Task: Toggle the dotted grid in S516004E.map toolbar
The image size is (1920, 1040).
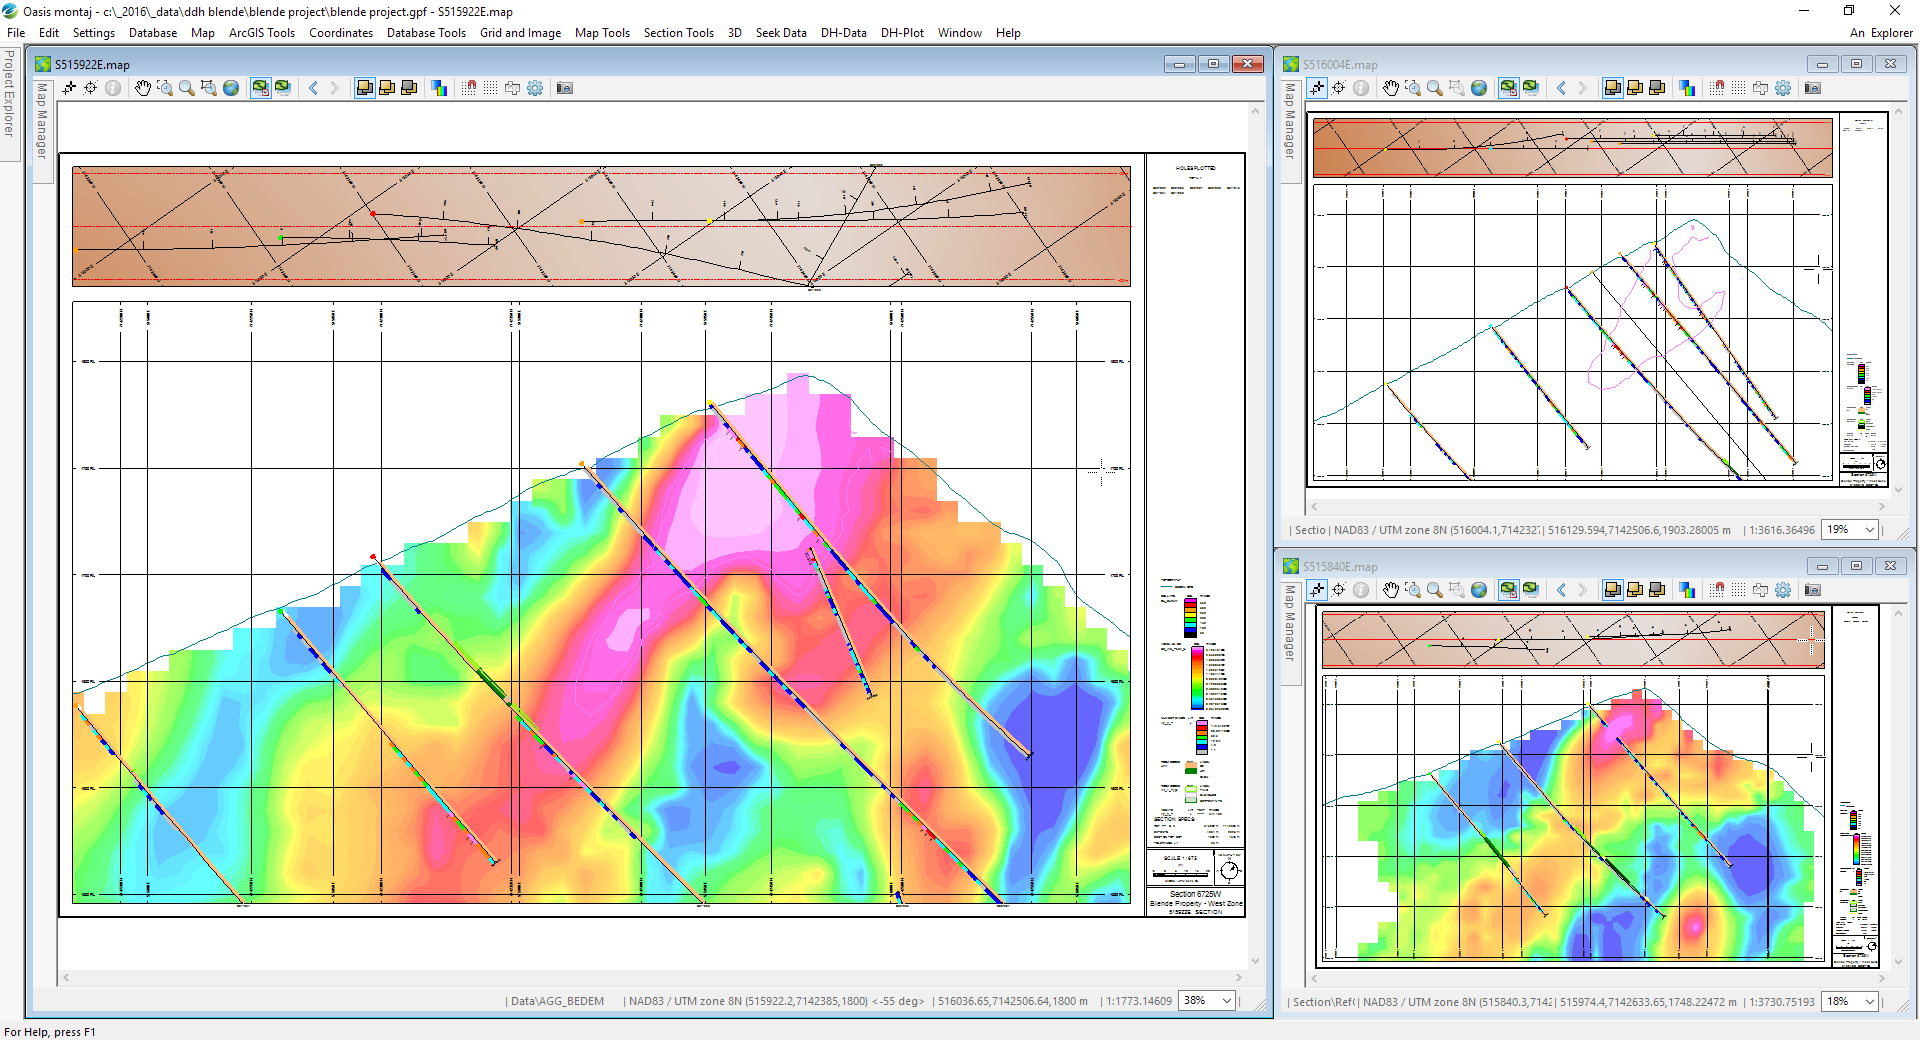Action: pos(1739,88)
